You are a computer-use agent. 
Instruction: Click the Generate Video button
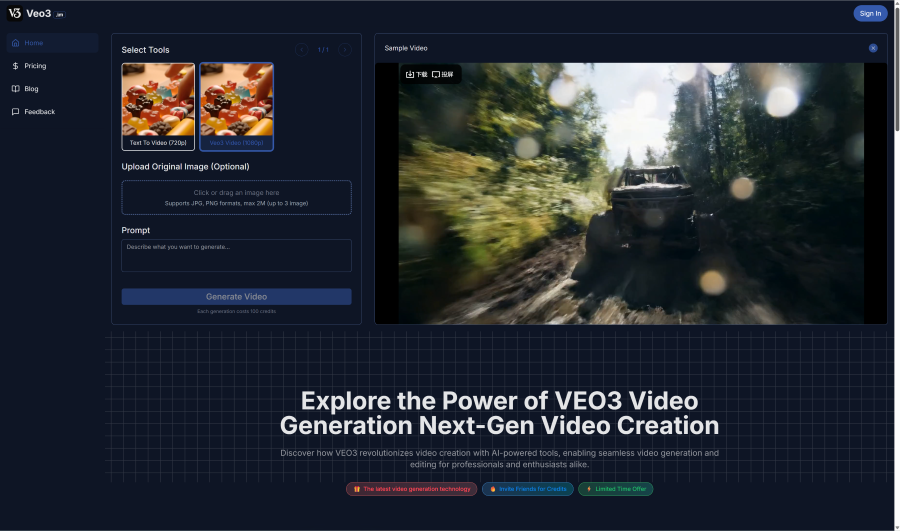click(x=236, y=297)
